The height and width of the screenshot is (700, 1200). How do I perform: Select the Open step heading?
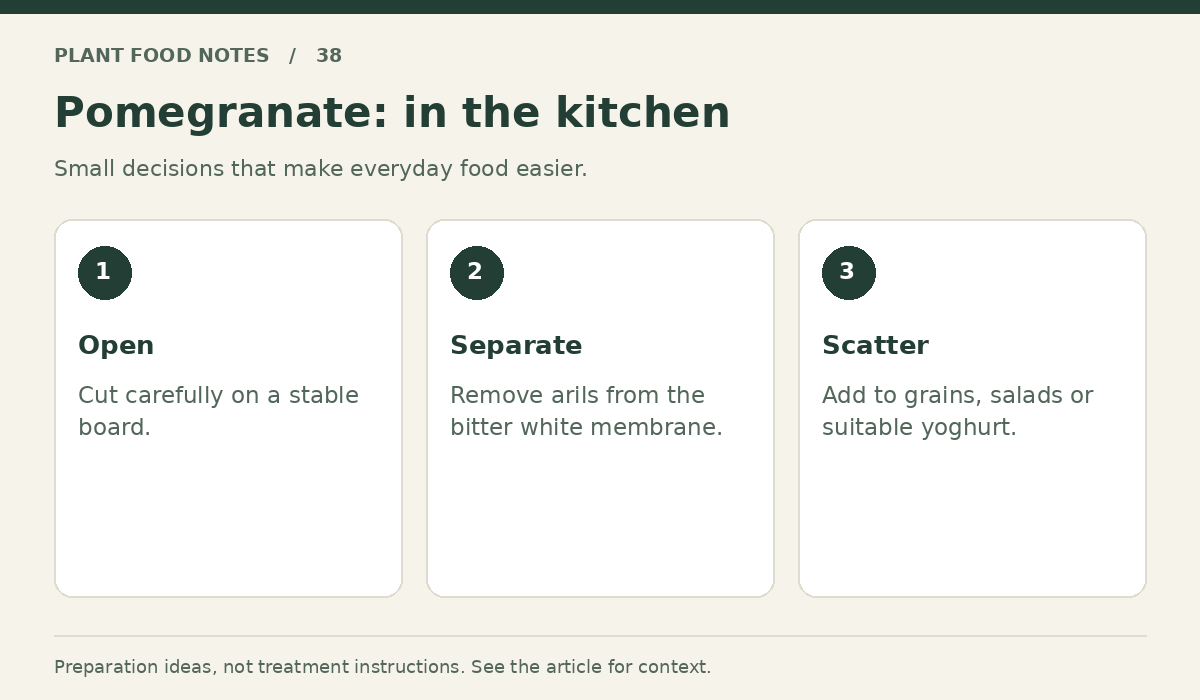click(116, 346)
